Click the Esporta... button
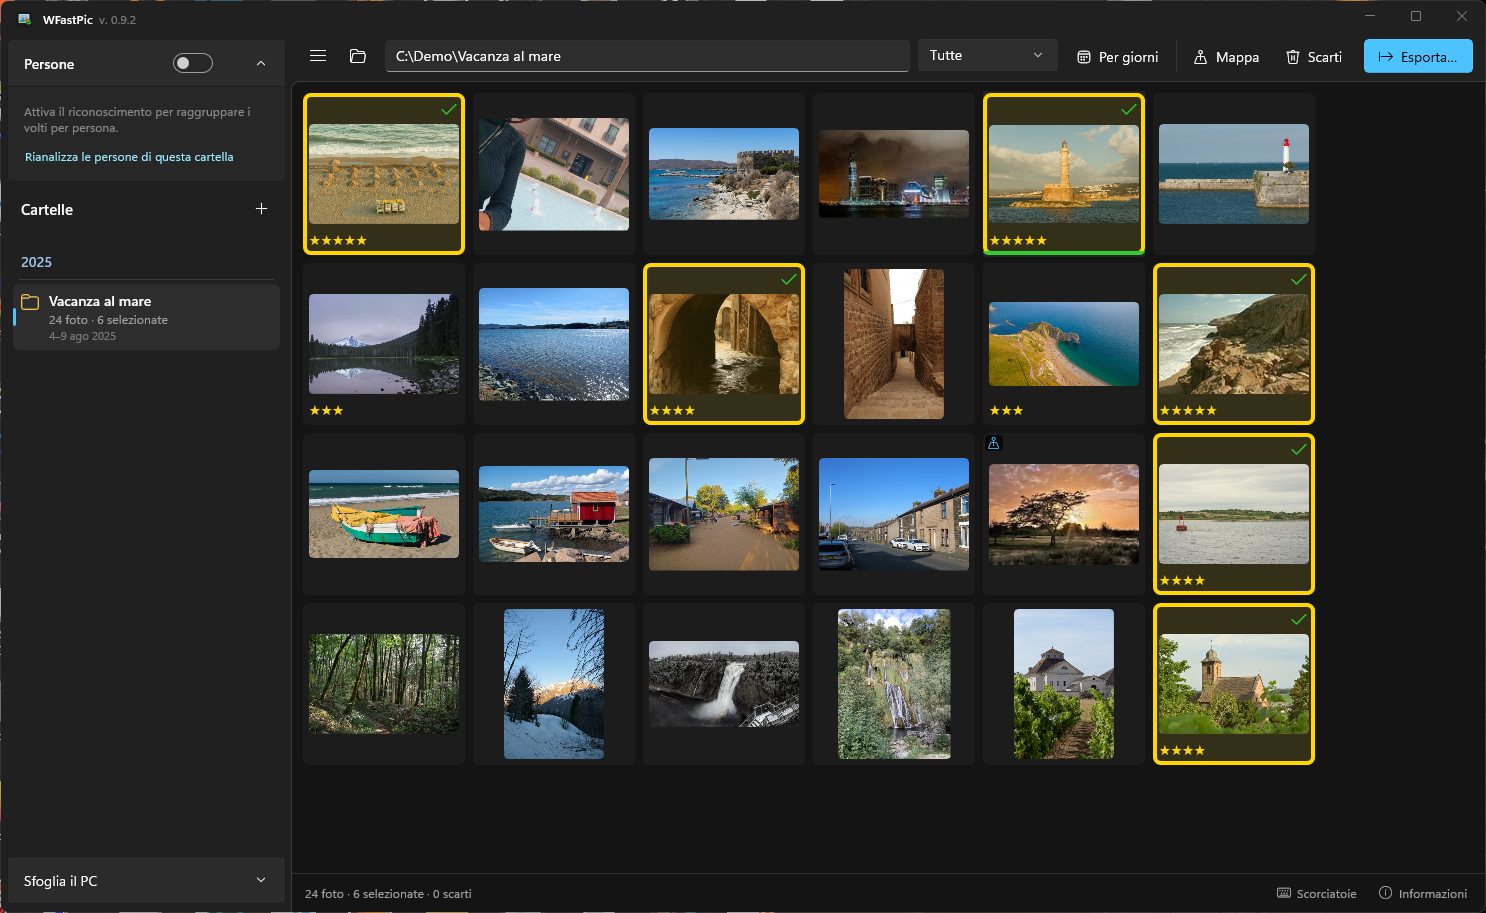This screenshot has width=1486, height=913. pos(1418,56)
